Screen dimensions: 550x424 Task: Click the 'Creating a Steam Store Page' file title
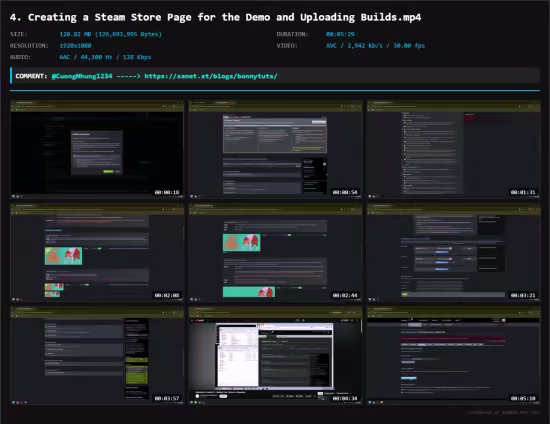(215, 17)
